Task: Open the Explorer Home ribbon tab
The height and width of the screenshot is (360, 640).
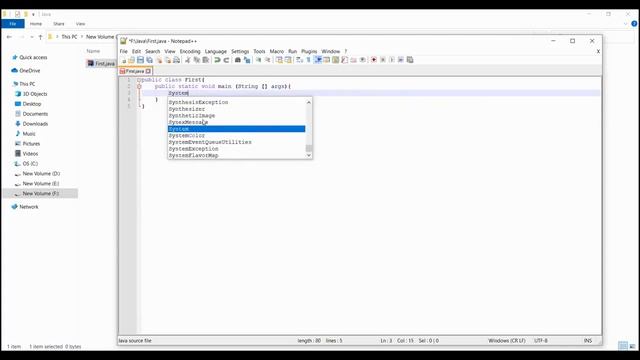Action: (36, 24)
